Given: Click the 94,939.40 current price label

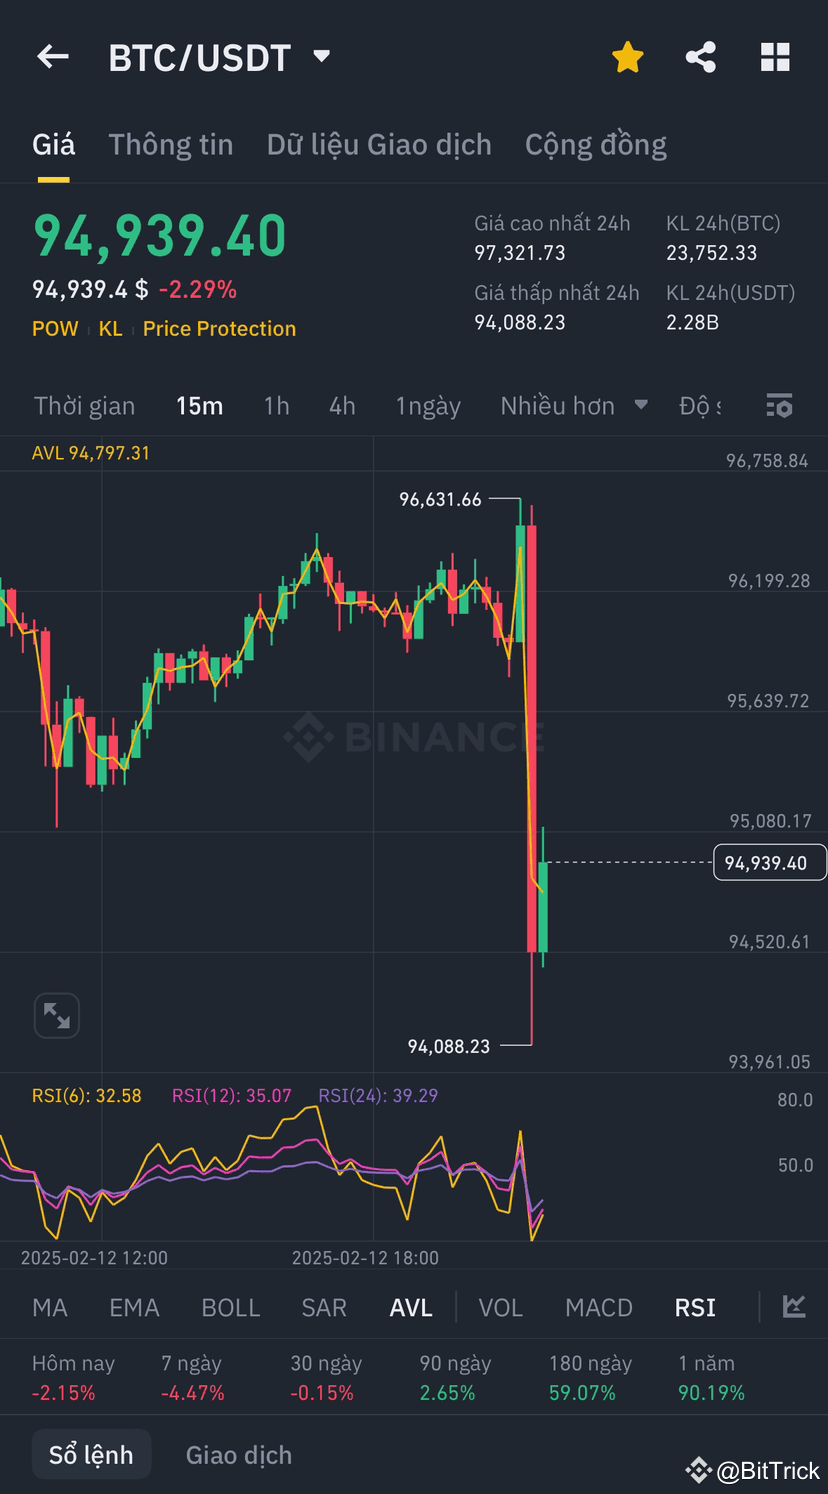Looking at the screenshot, I should (x=769, y=861).
